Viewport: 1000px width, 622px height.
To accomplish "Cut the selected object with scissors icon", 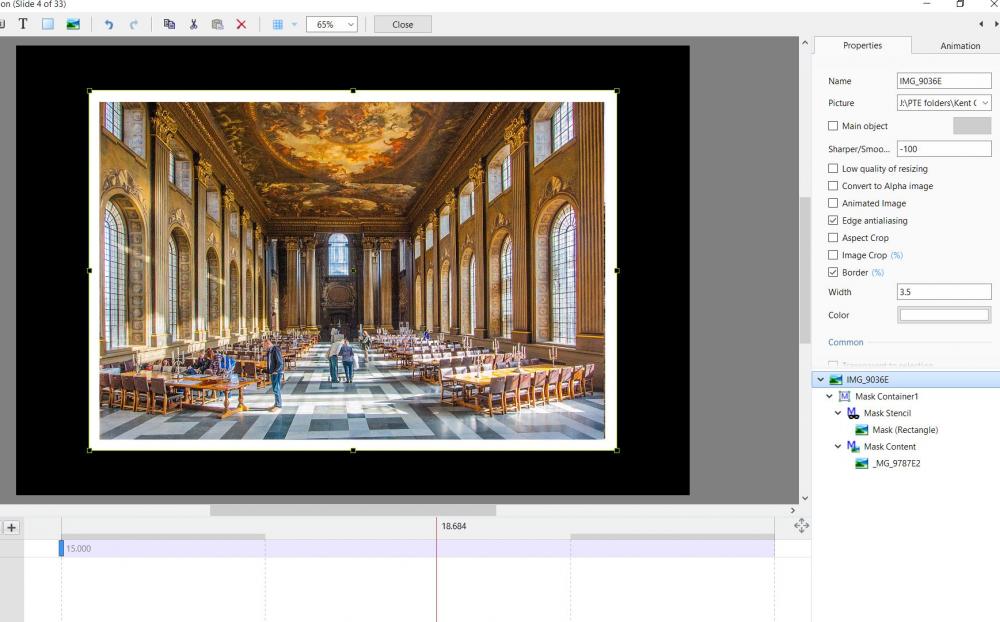I will coord(193,24).
